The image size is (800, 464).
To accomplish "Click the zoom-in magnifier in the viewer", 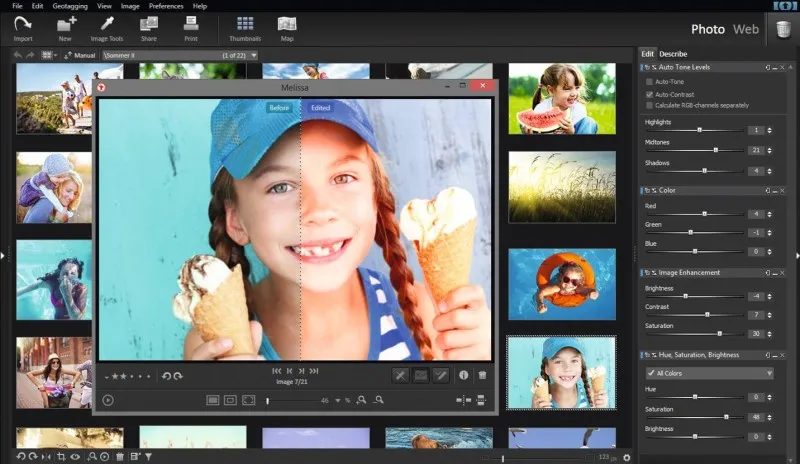I will click(x=361, y=400).
